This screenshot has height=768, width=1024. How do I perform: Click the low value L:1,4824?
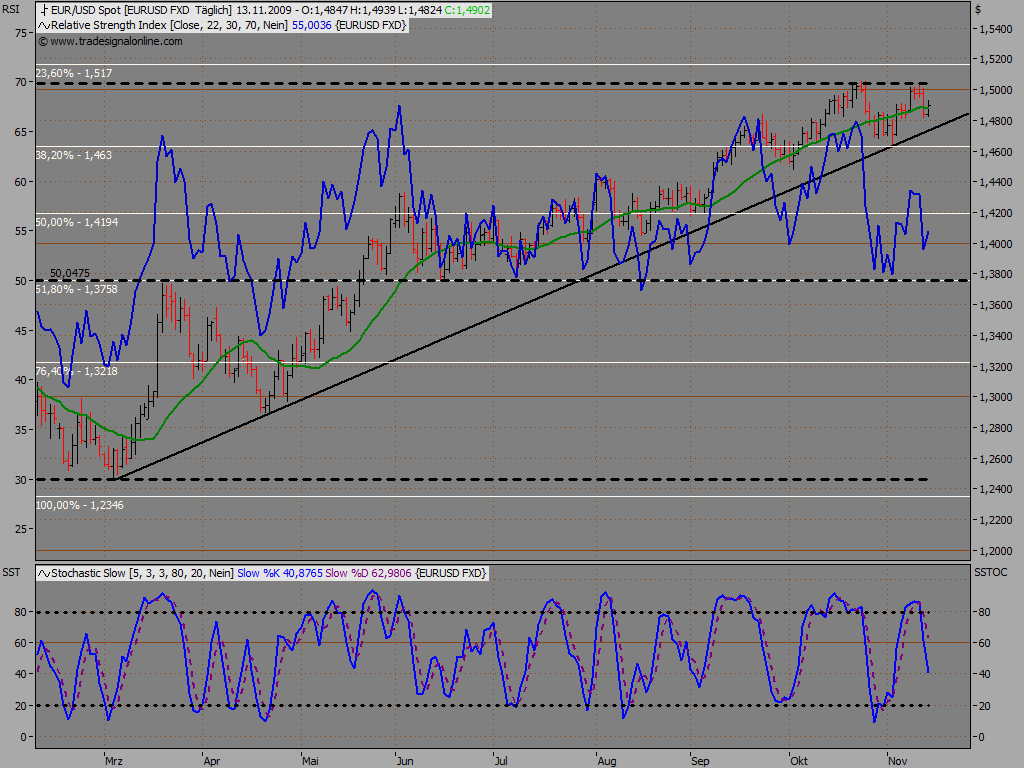pyautogui.click(x=419, y=10)
